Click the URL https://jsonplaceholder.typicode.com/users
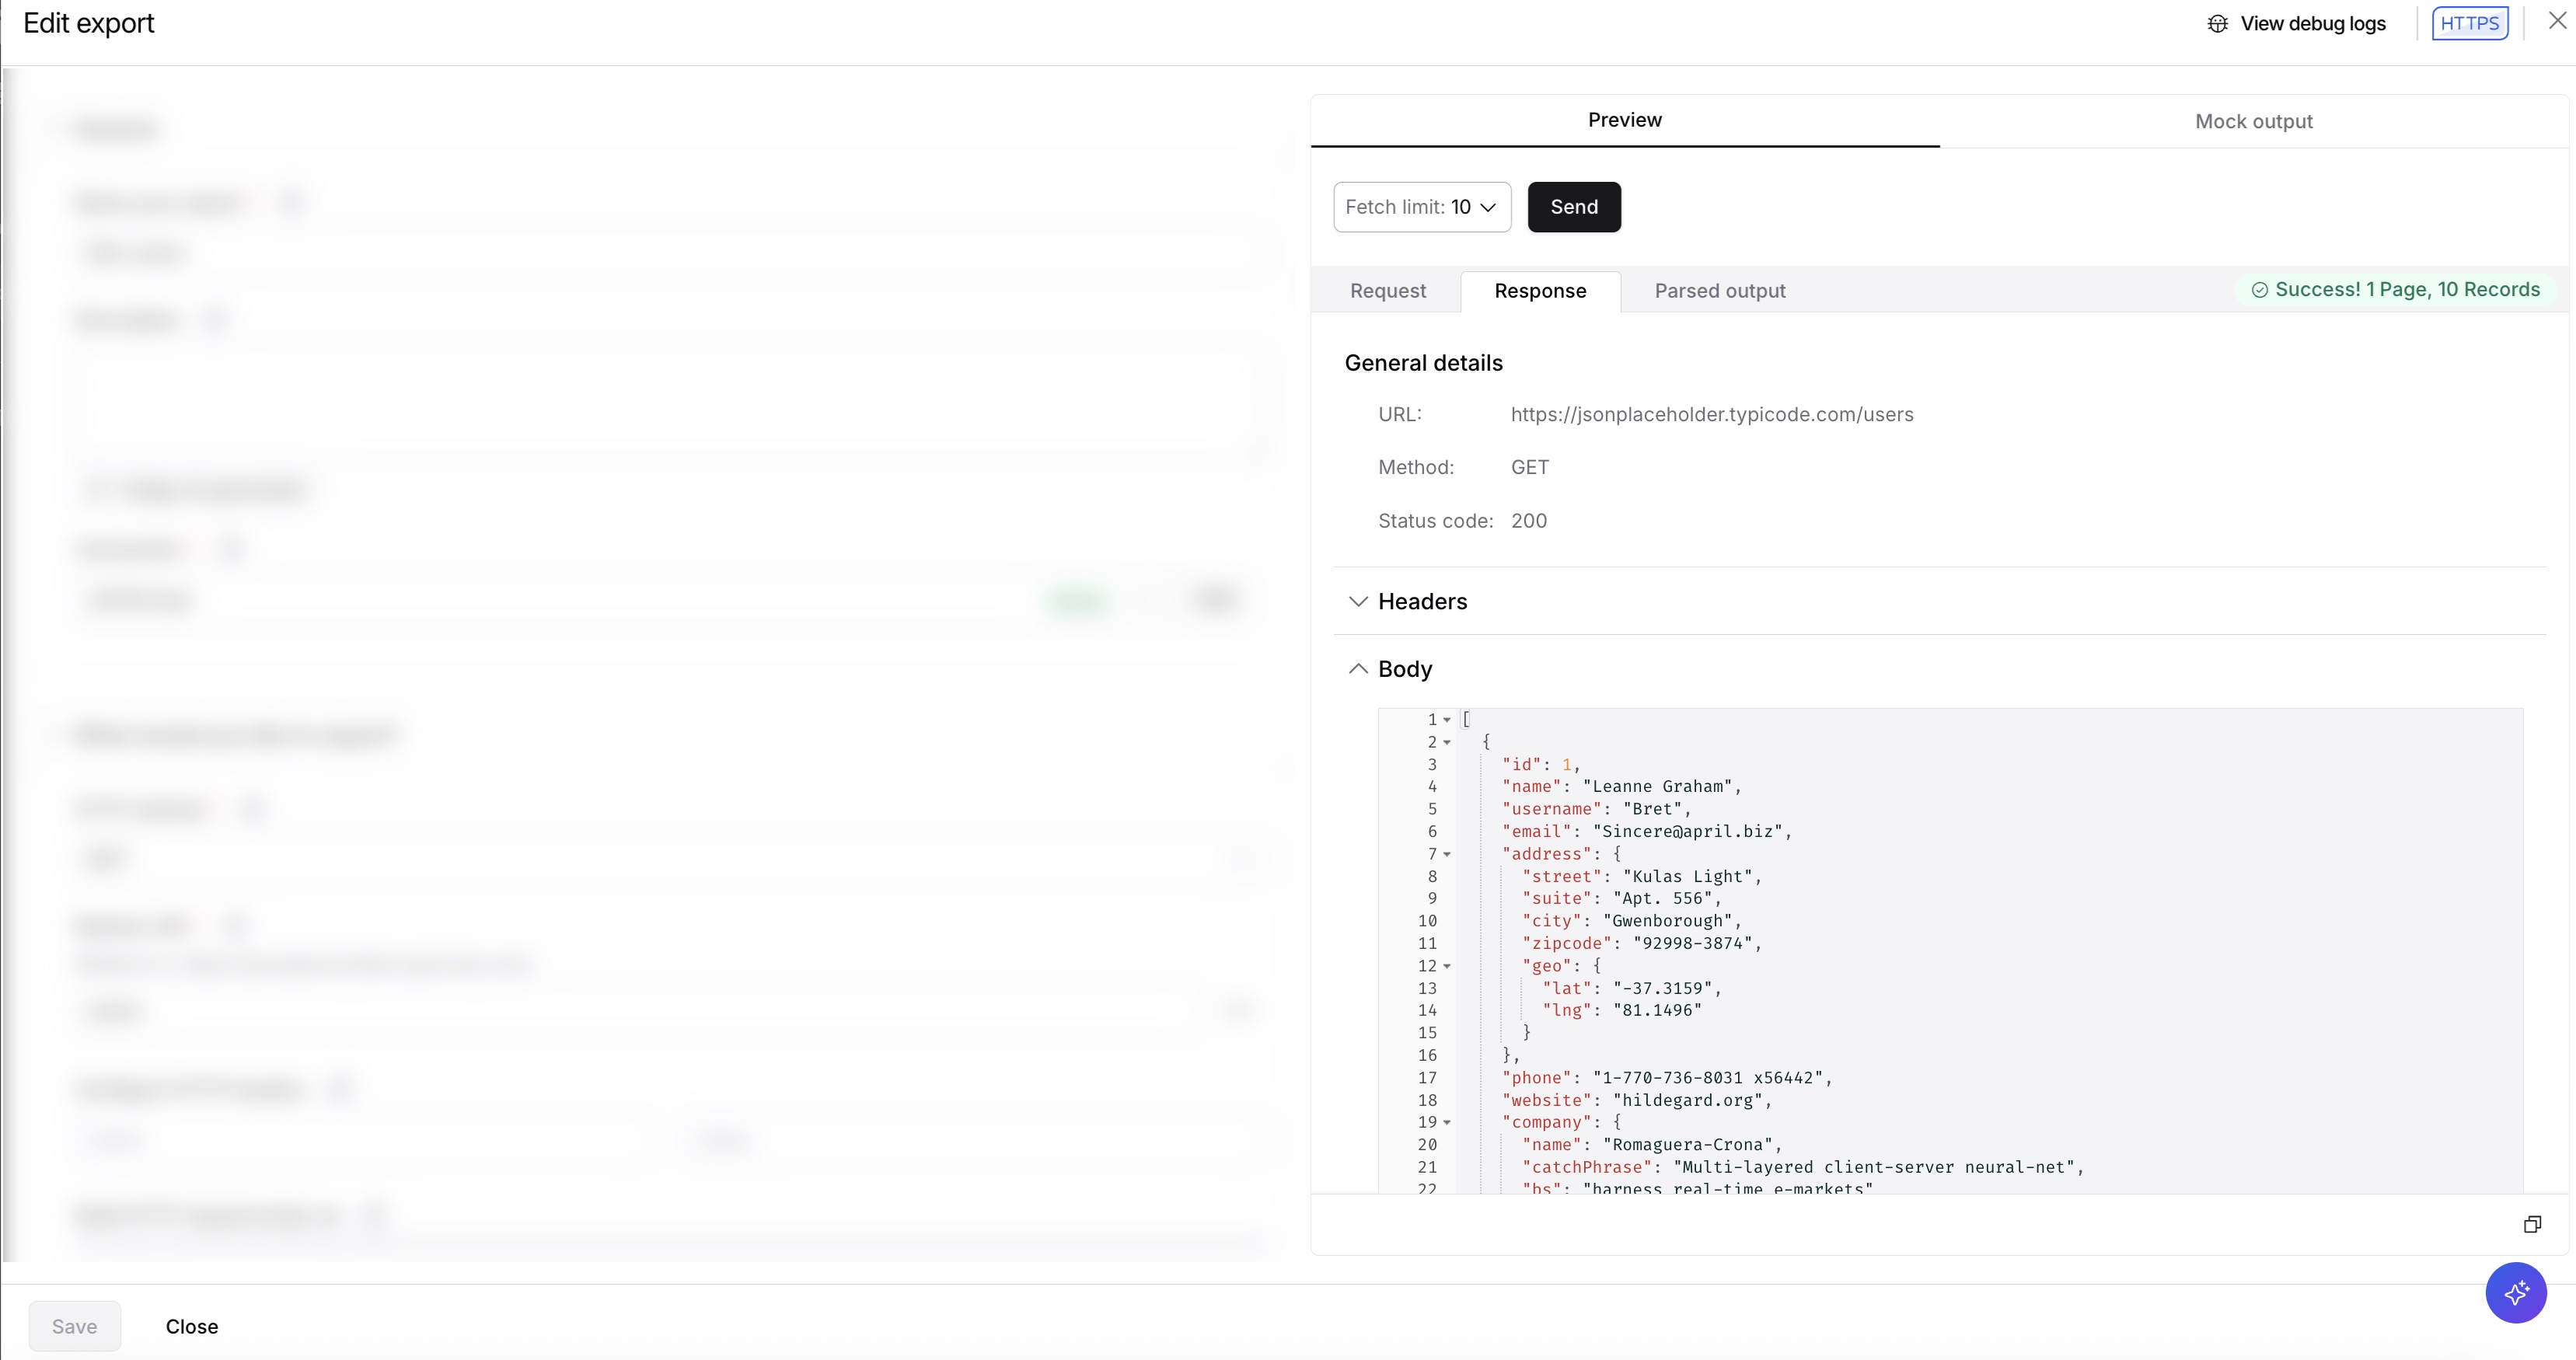Image resolution: width=2576 pixels, height=1360 pixels. tap(1711, 414)
